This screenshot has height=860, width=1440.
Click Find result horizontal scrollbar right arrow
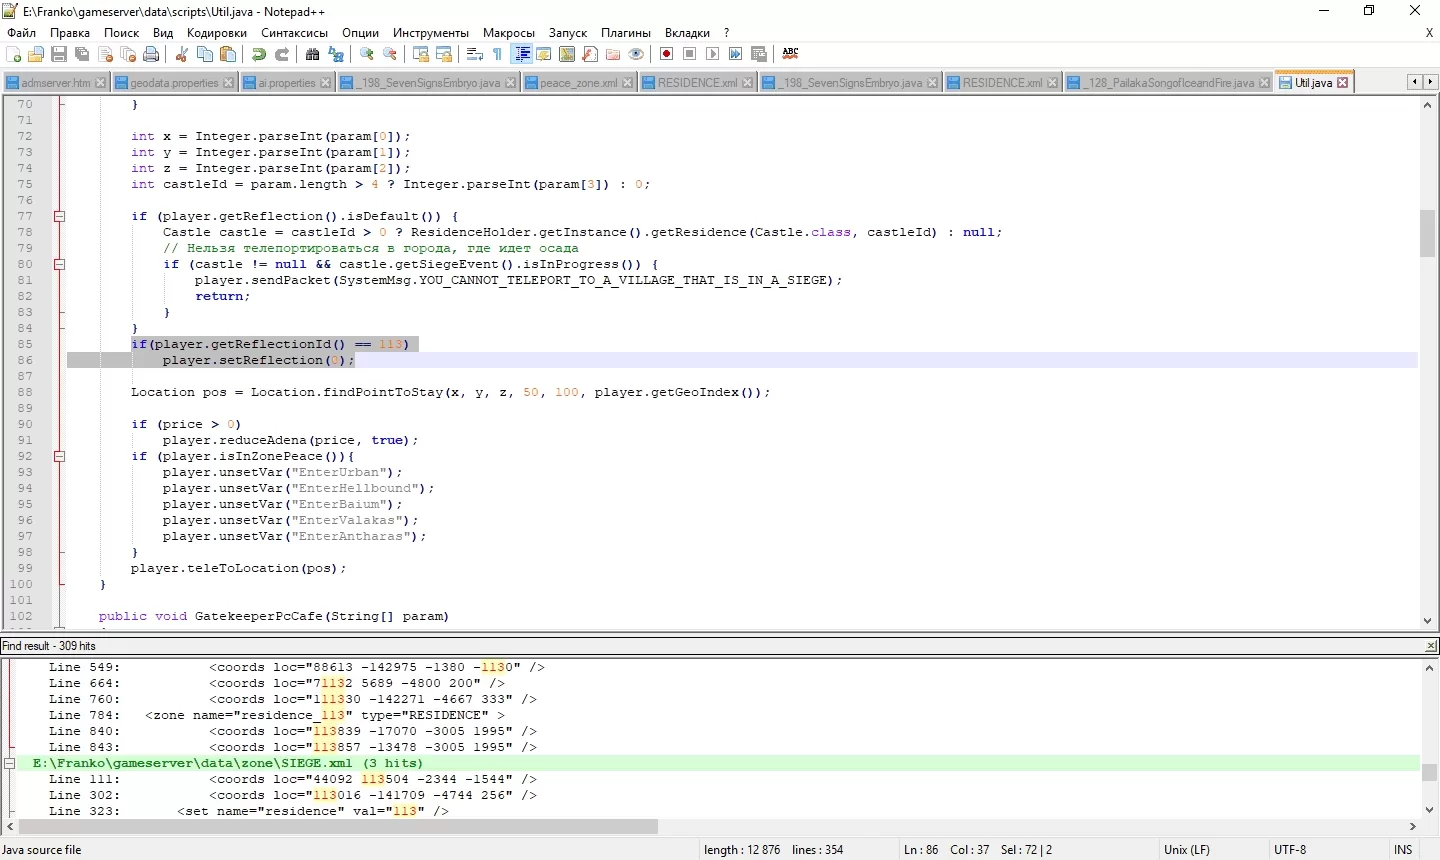[x=1413, y=827]
